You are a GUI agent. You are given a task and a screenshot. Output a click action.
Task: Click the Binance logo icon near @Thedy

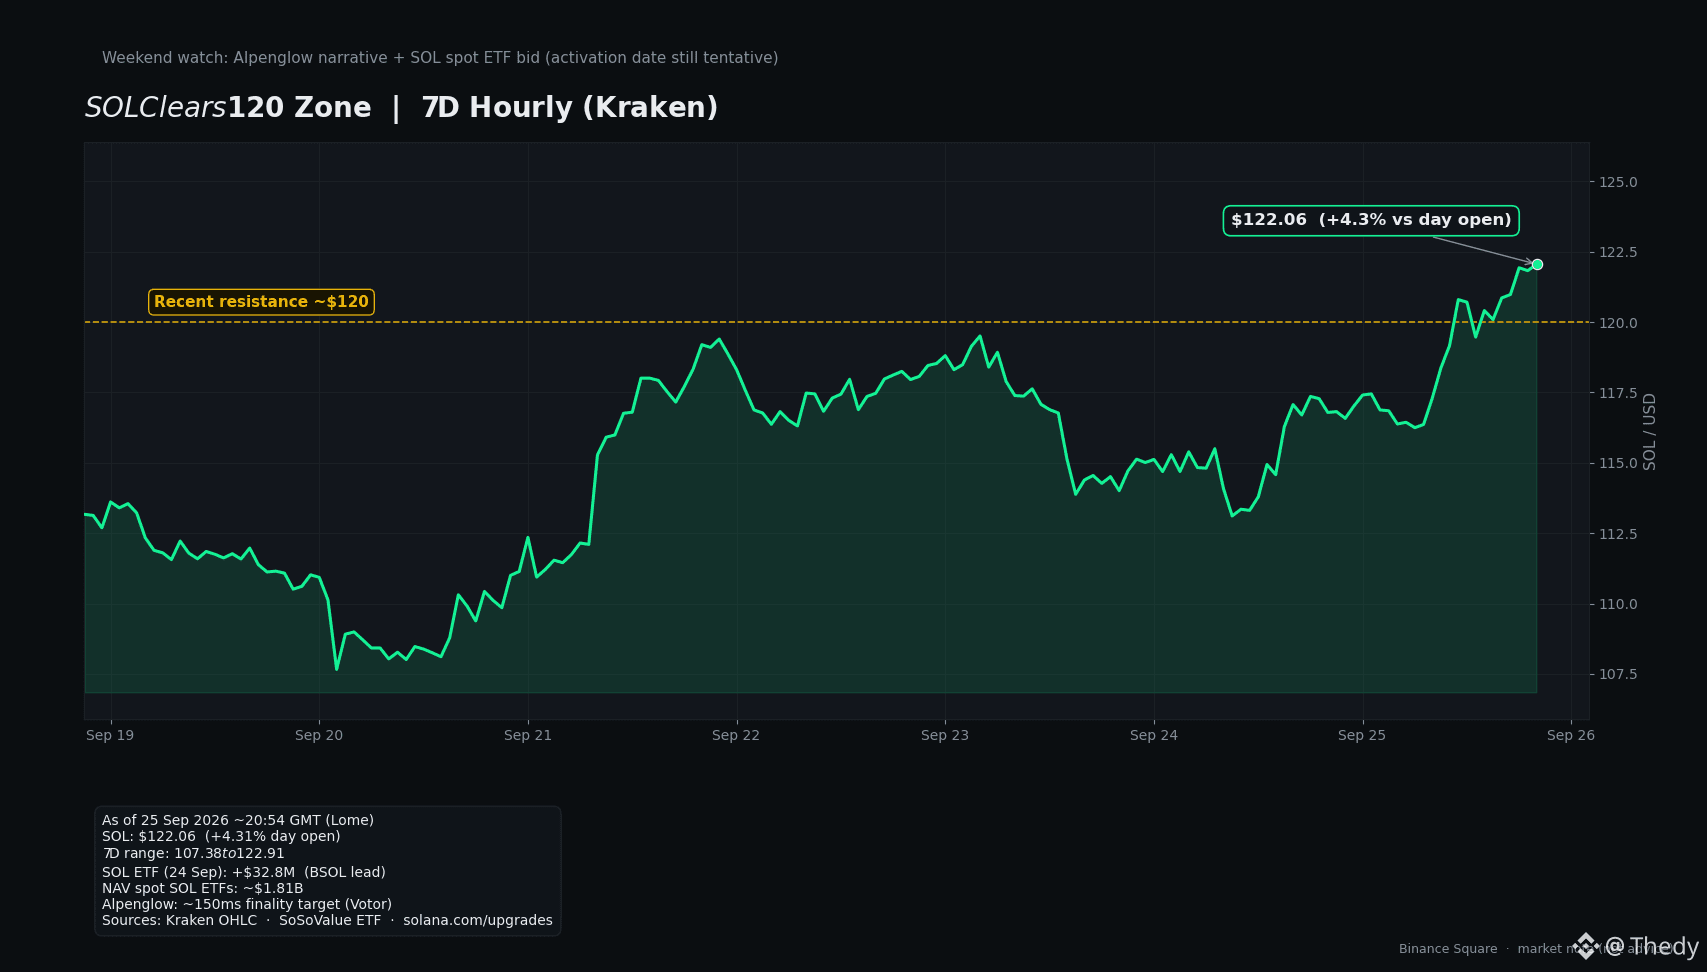coord(1586,946)
